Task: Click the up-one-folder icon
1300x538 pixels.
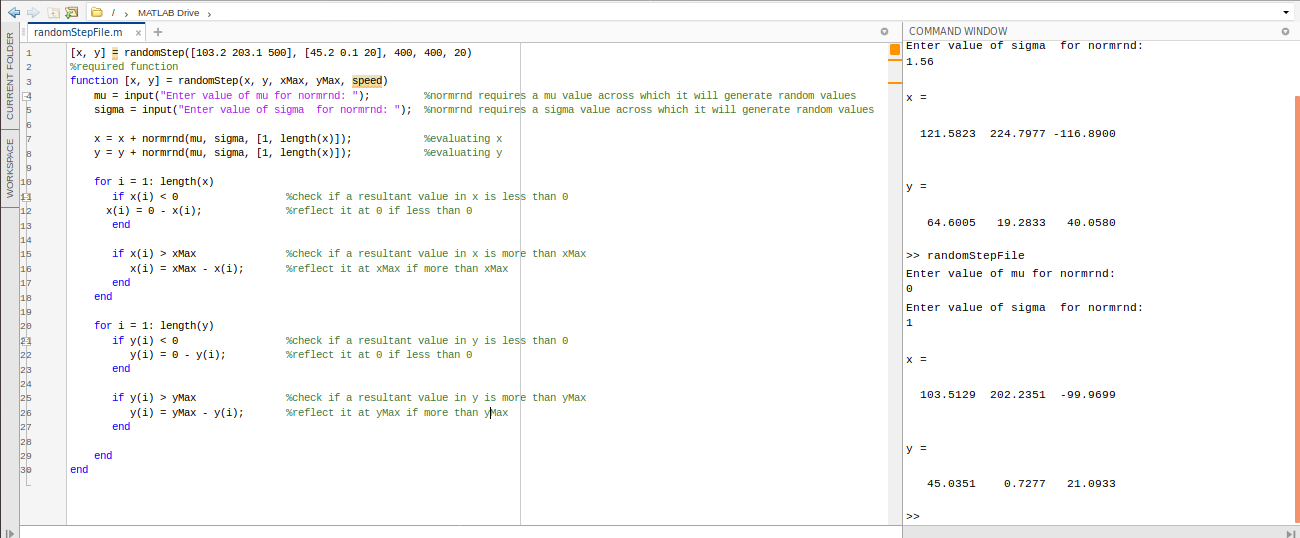Action: 54,12
